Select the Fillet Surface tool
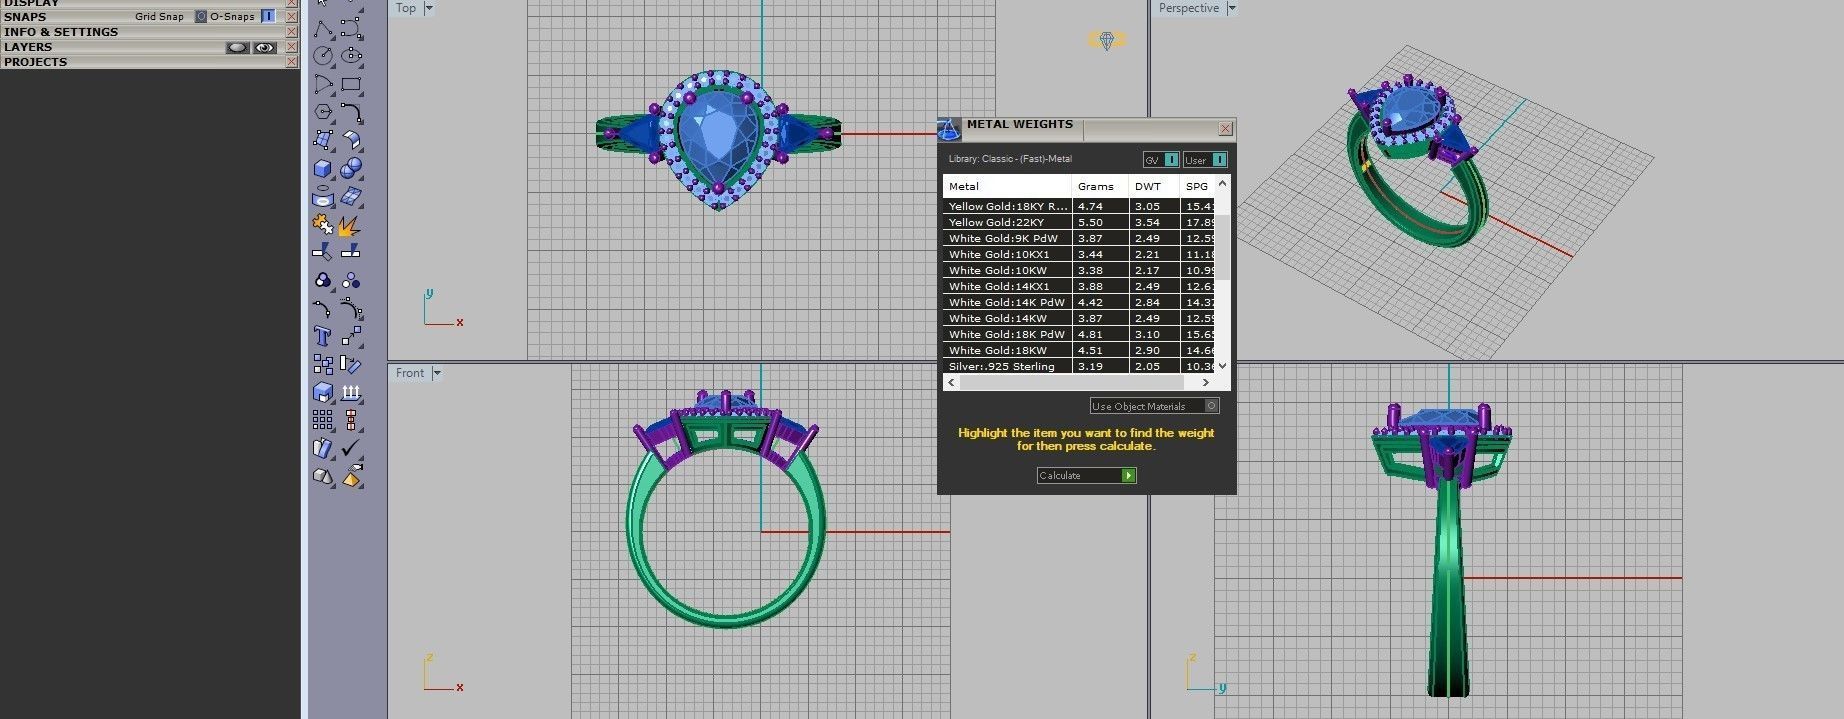 351,141
